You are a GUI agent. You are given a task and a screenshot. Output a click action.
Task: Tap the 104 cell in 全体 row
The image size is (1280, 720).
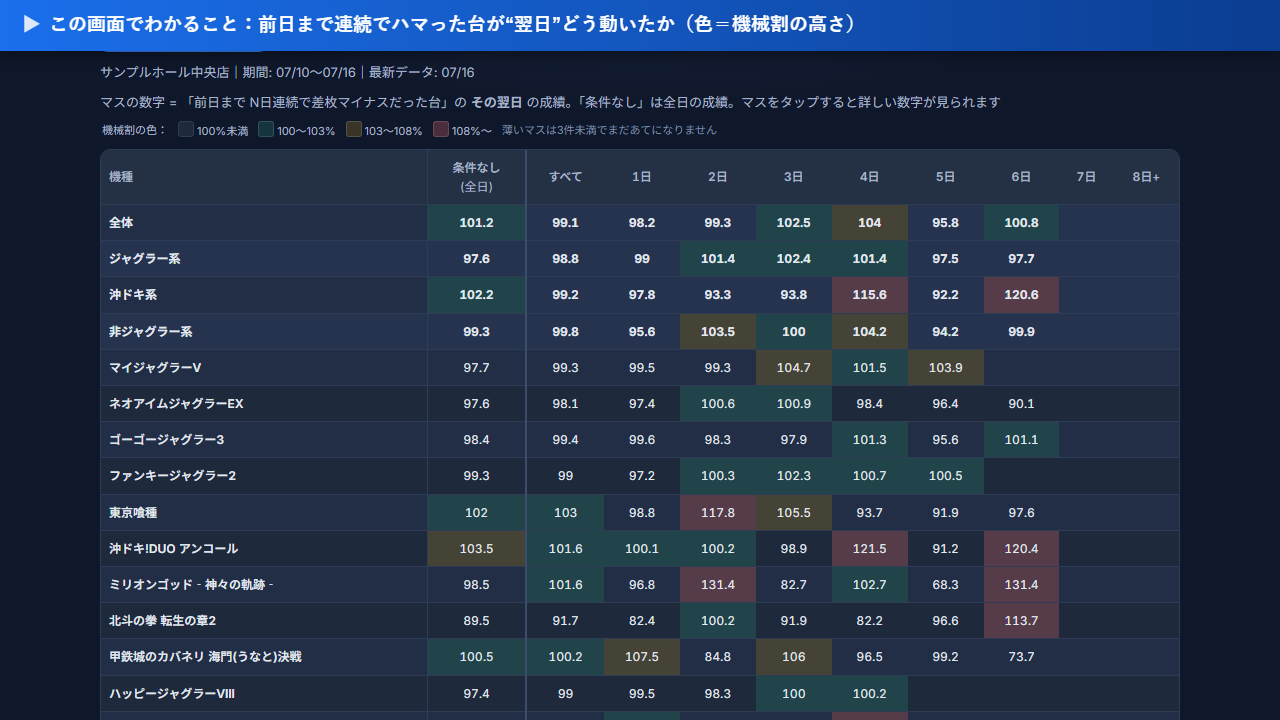pos(870,223)
